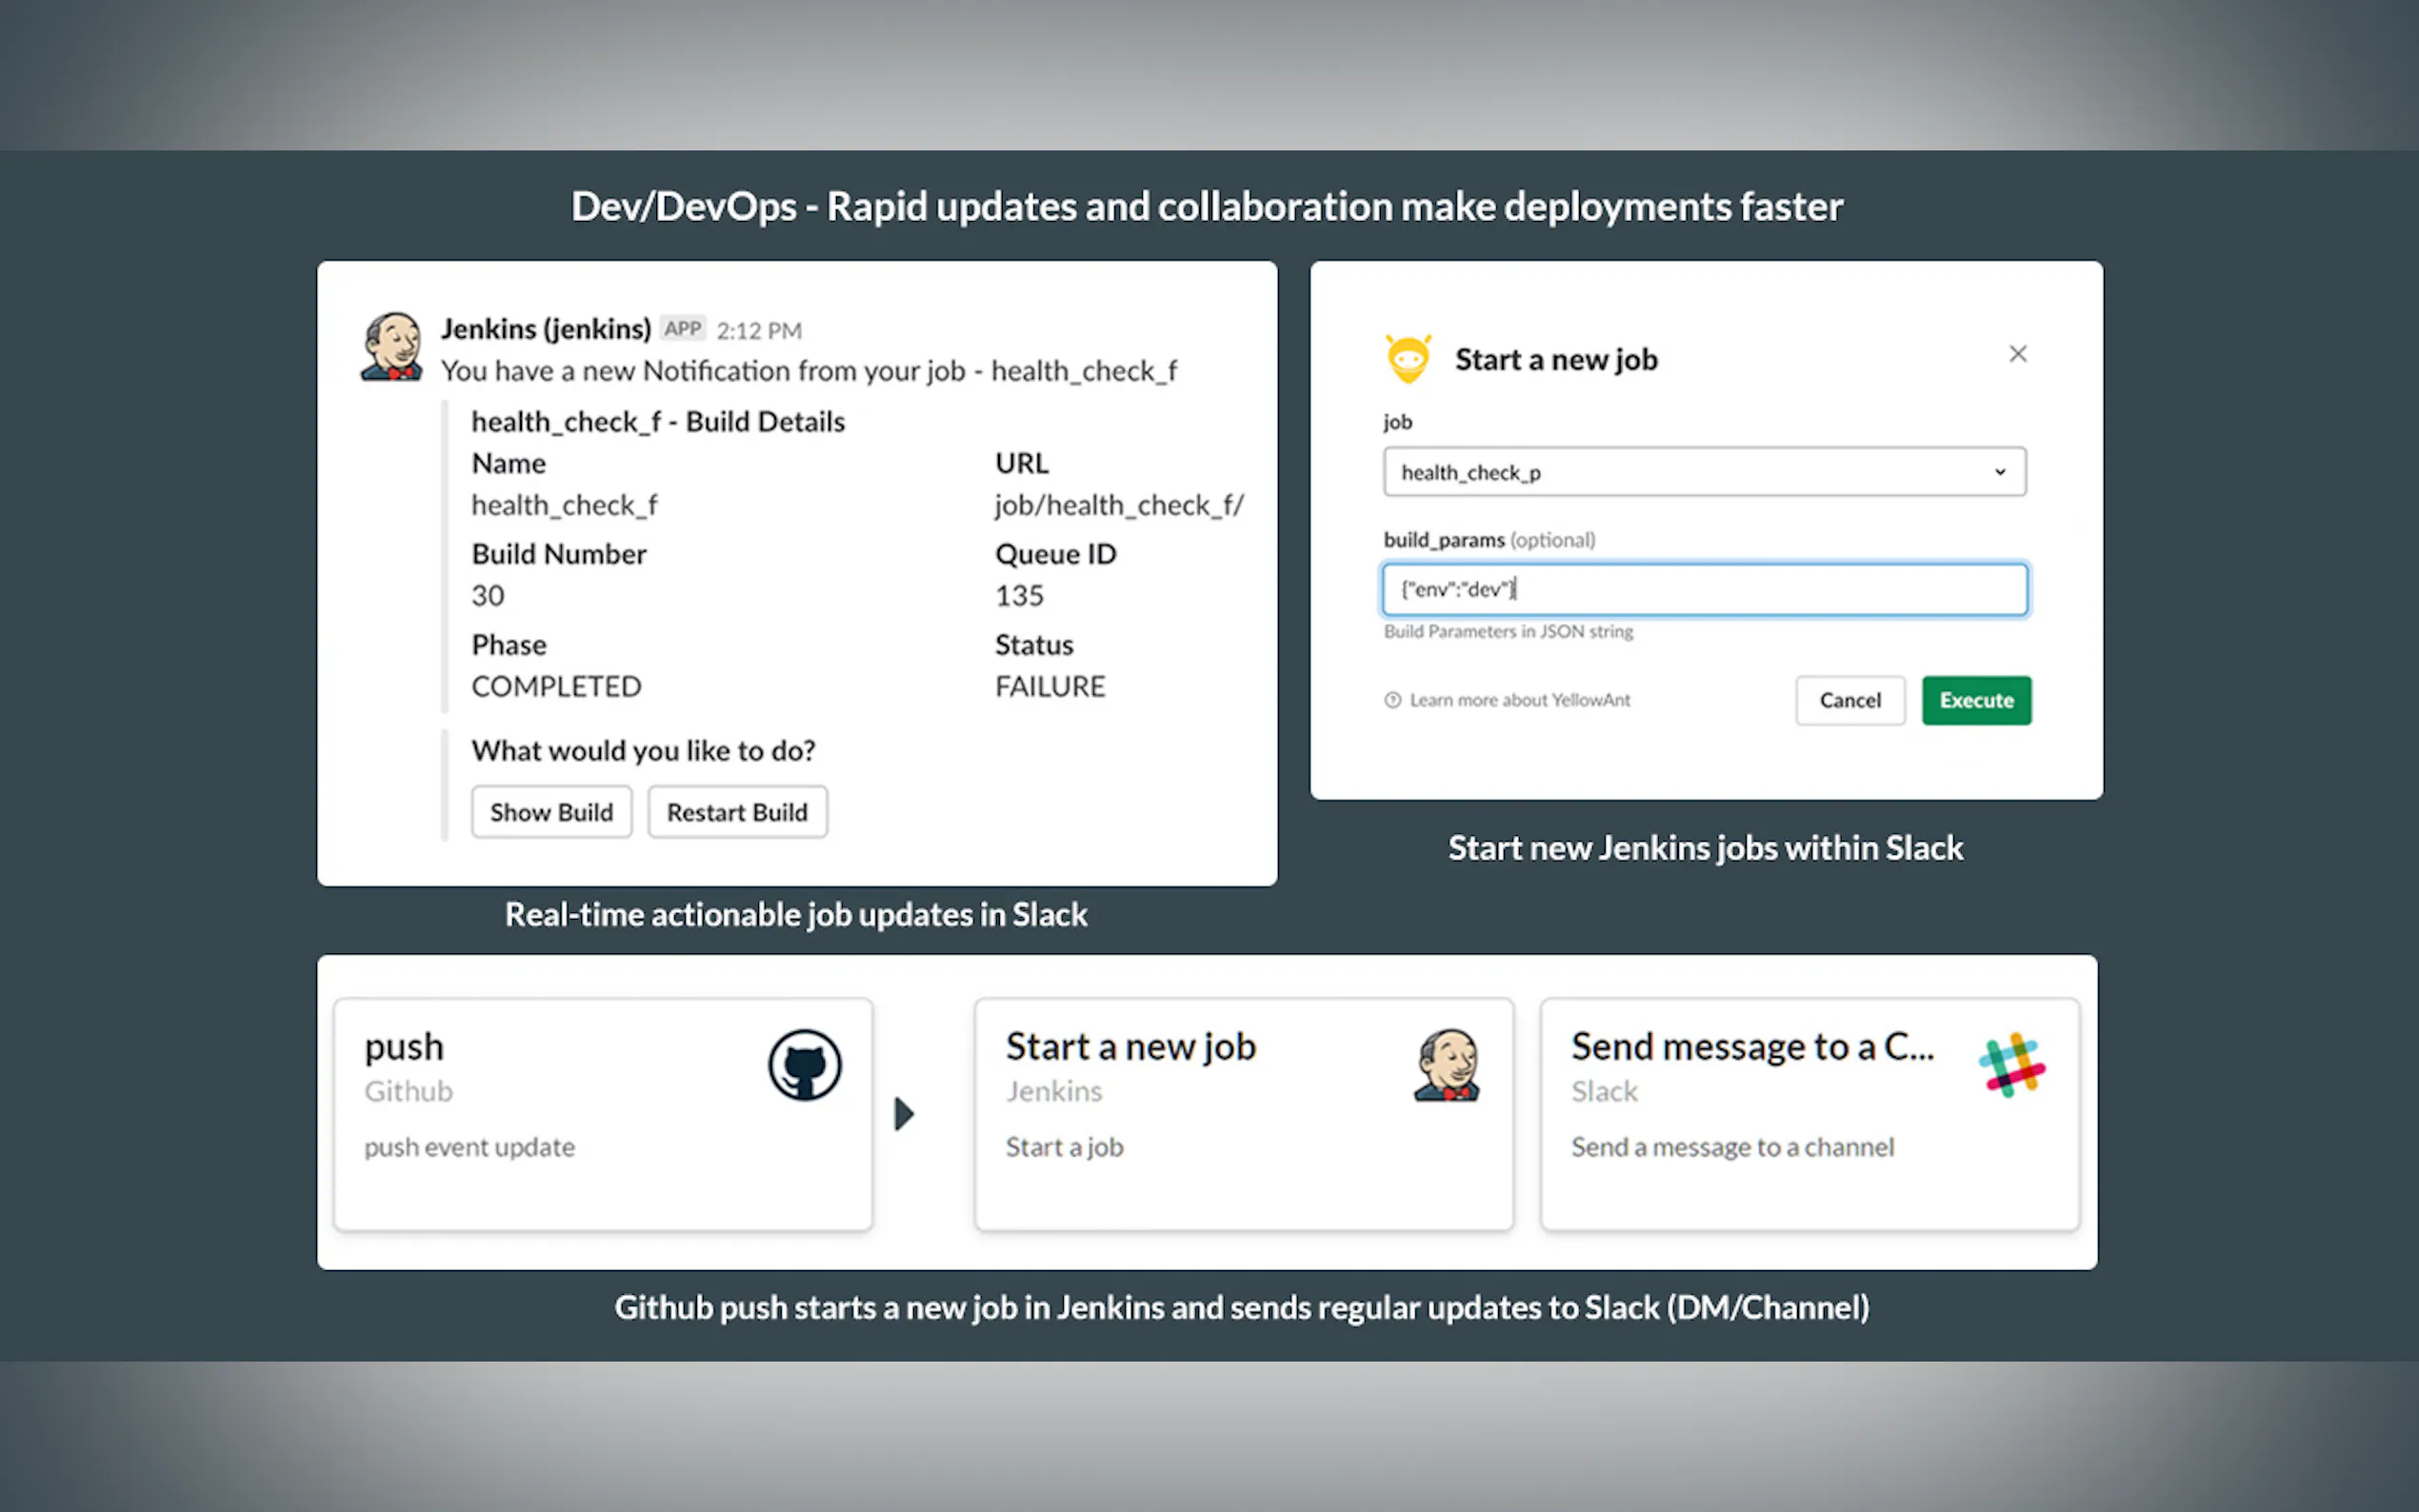The height and width of the screenshot is (1512, 2419).
Task: Click the job dropdown chevron arrow
Action: 1999,472
